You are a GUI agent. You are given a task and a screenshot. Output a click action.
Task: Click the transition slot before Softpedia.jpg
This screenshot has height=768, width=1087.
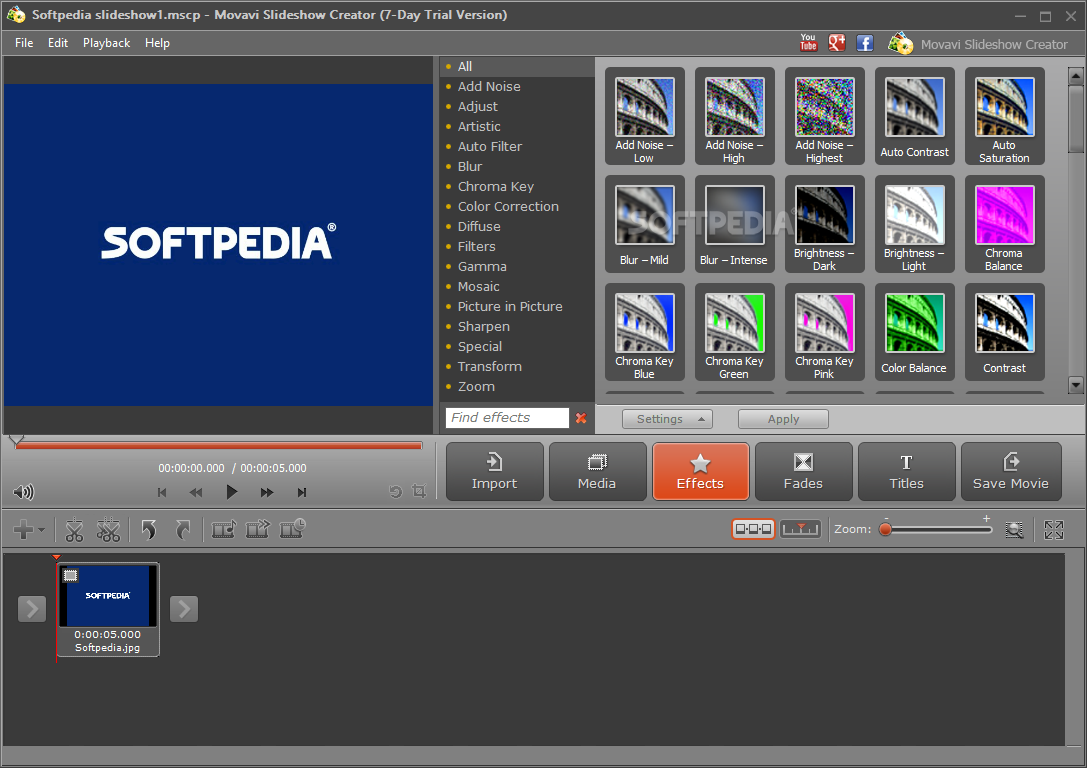click(32, 609)
